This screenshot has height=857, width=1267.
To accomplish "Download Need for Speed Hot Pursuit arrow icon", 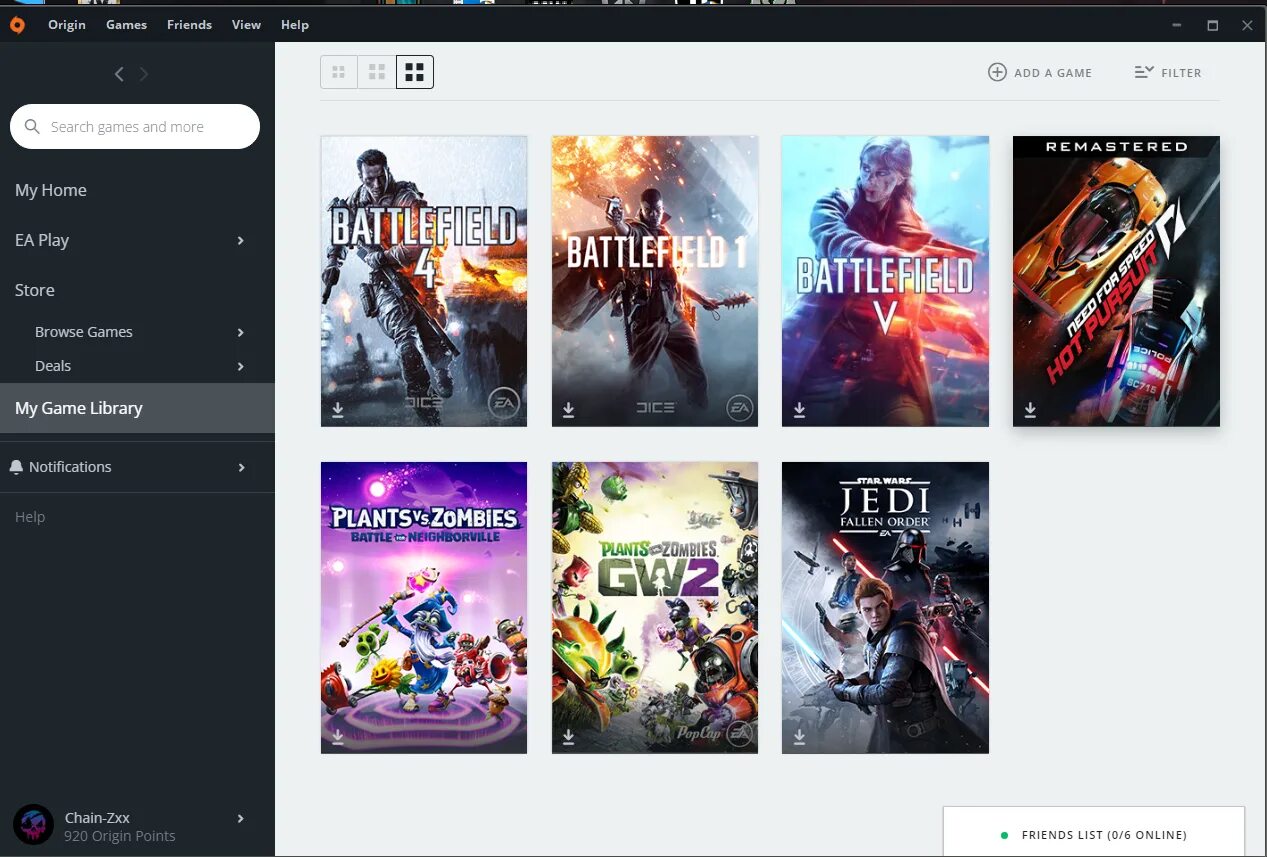I will 1030,410.
